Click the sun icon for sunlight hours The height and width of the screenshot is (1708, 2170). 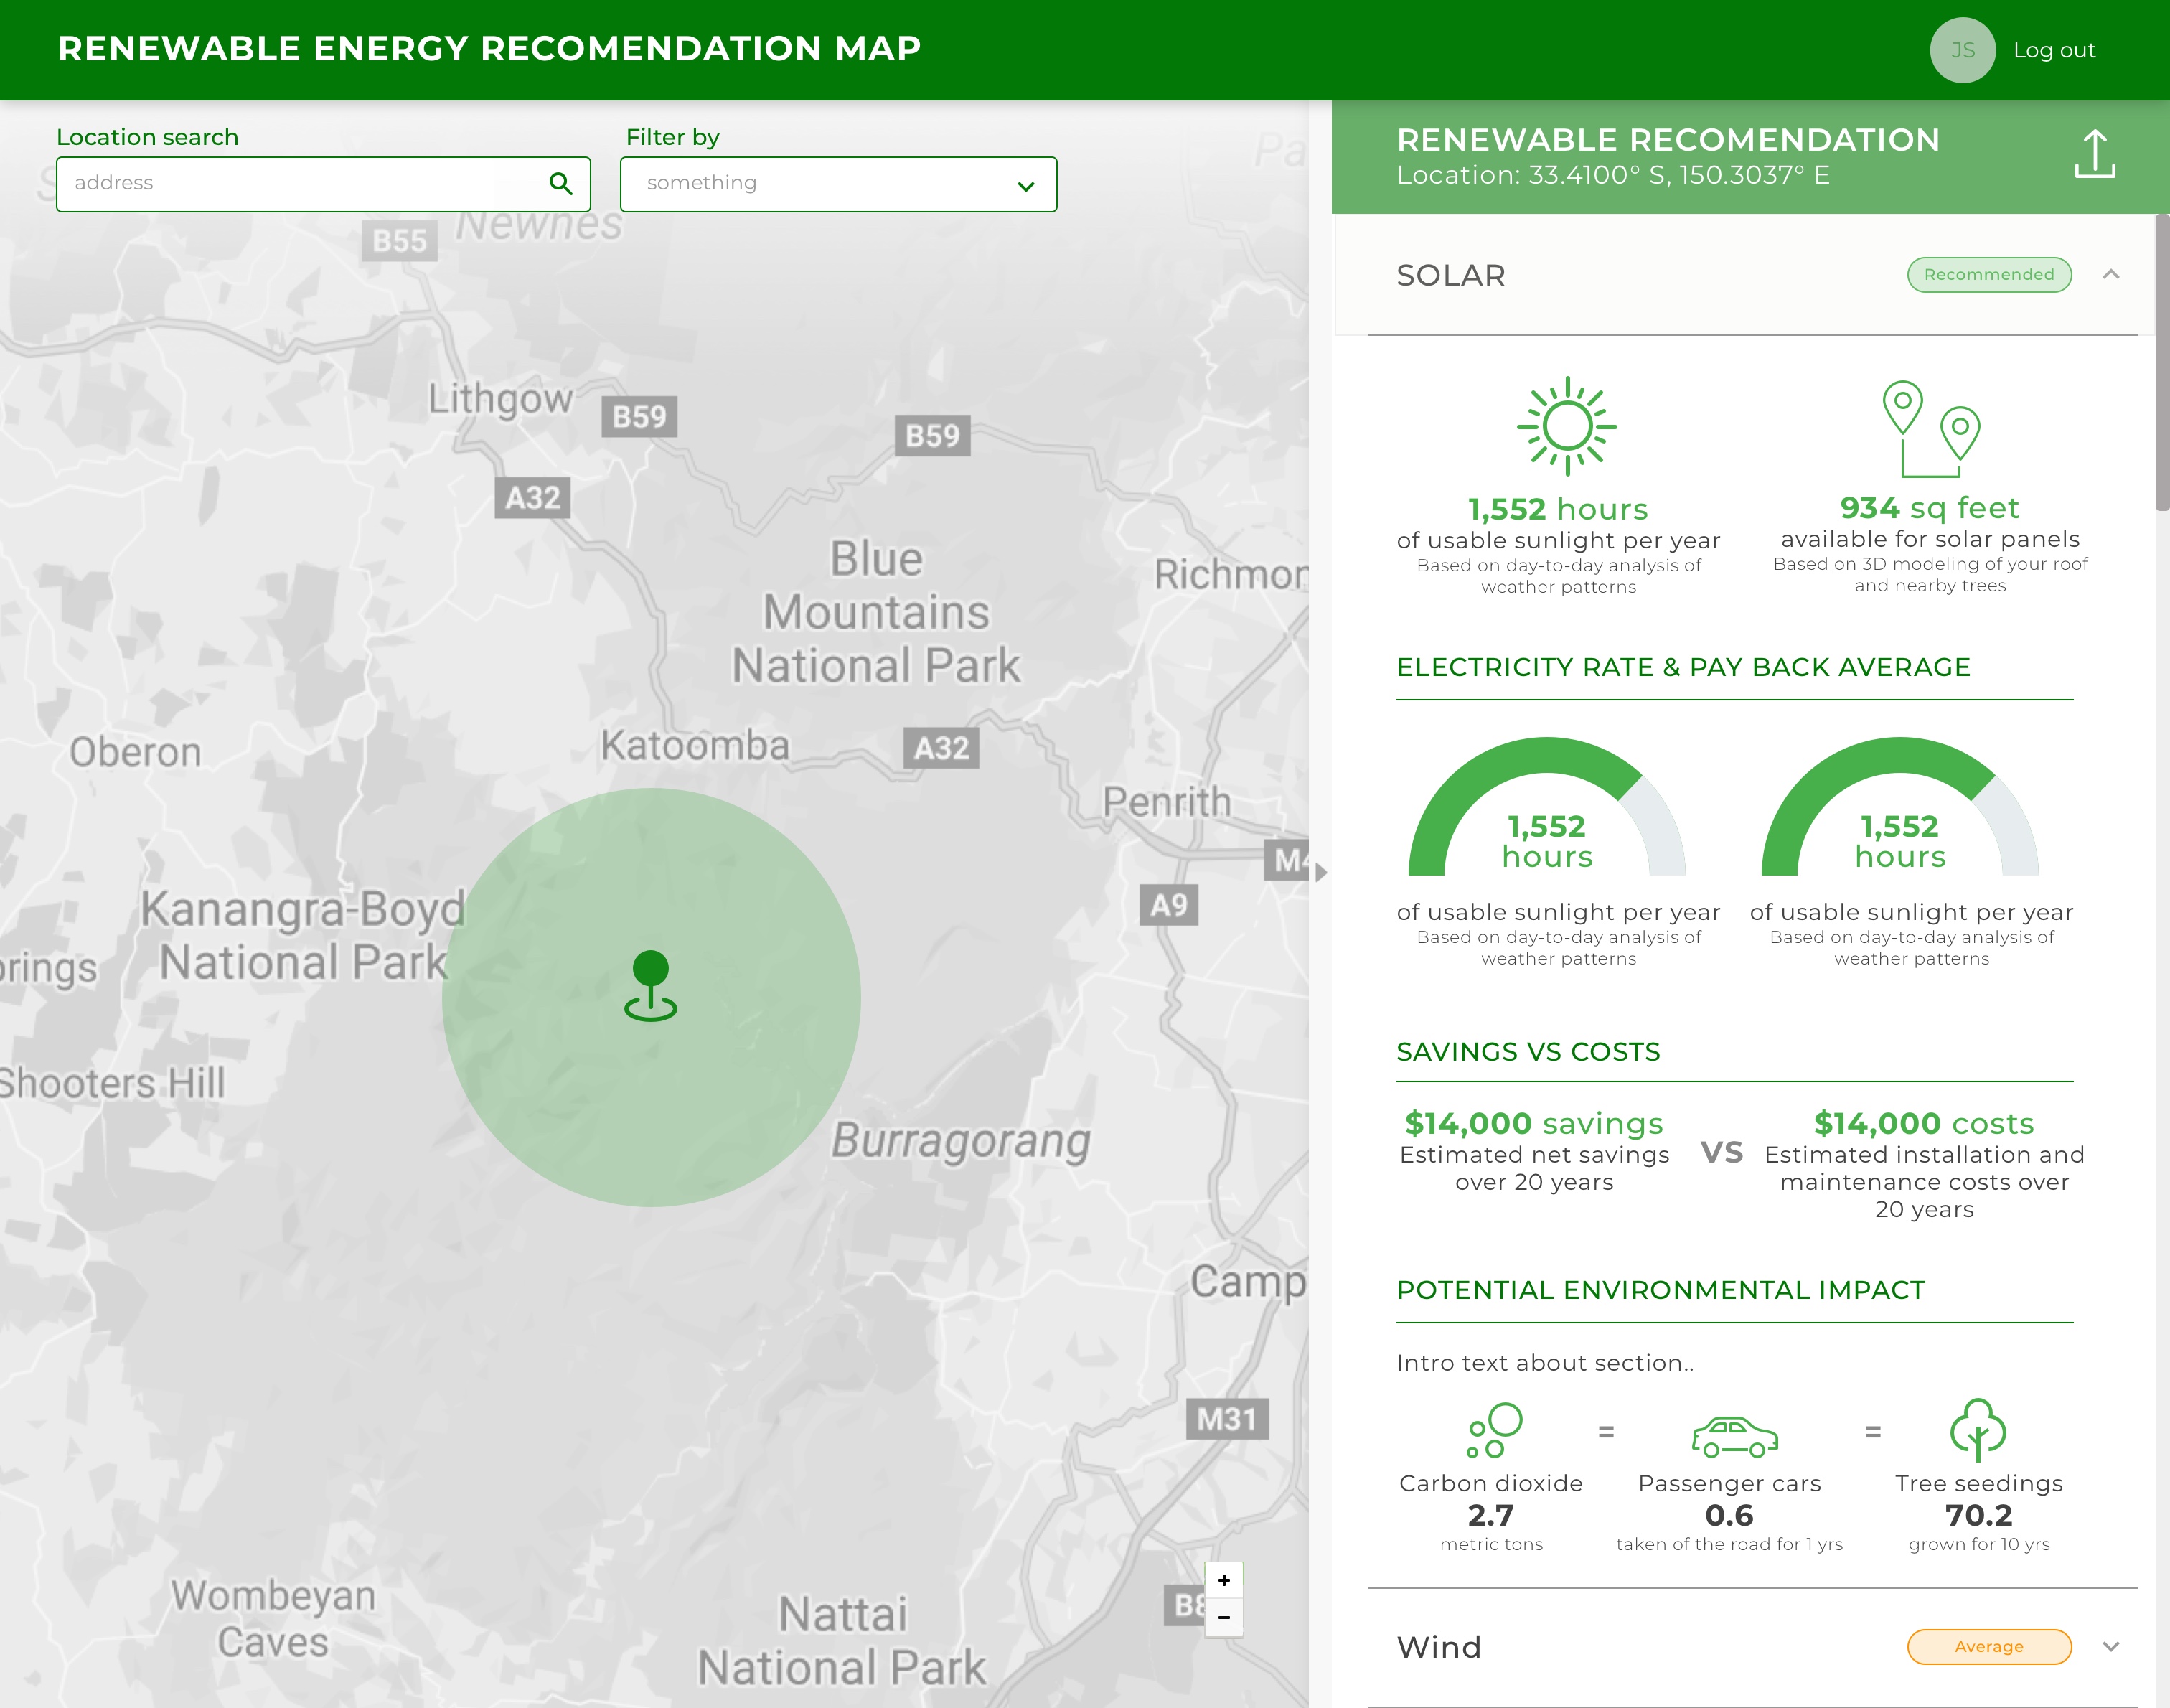1567,426
